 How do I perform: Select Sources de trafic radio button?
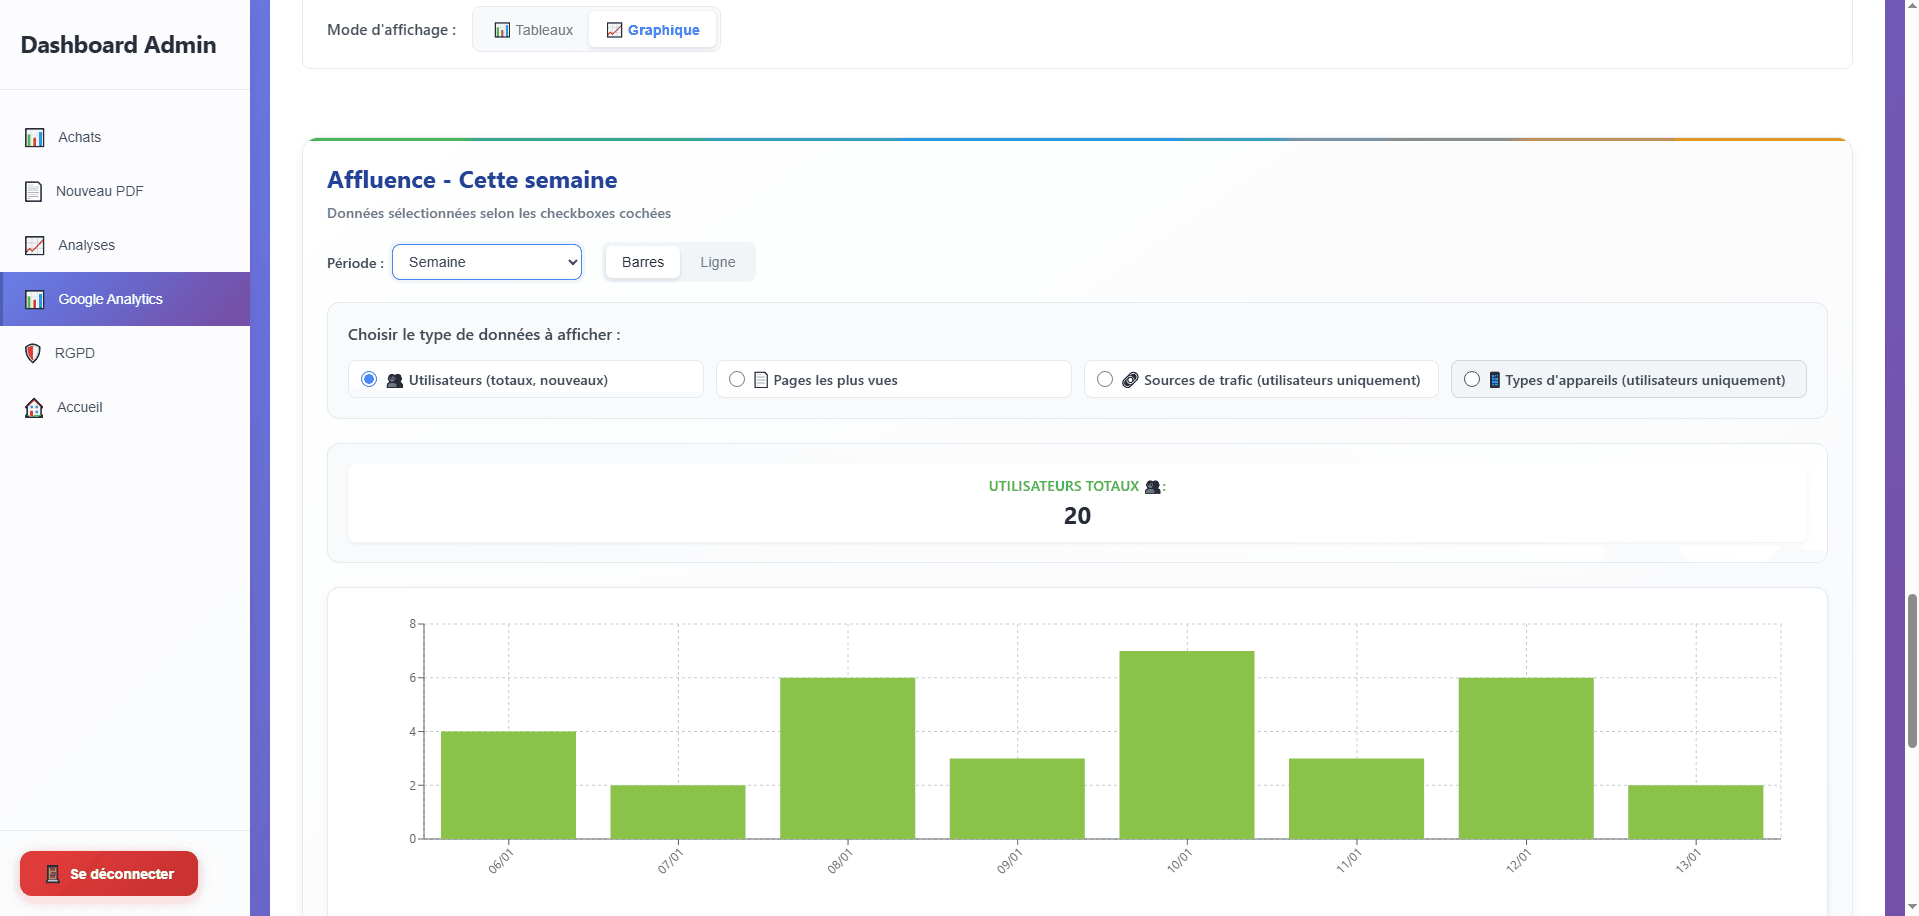pos(1105,379)
